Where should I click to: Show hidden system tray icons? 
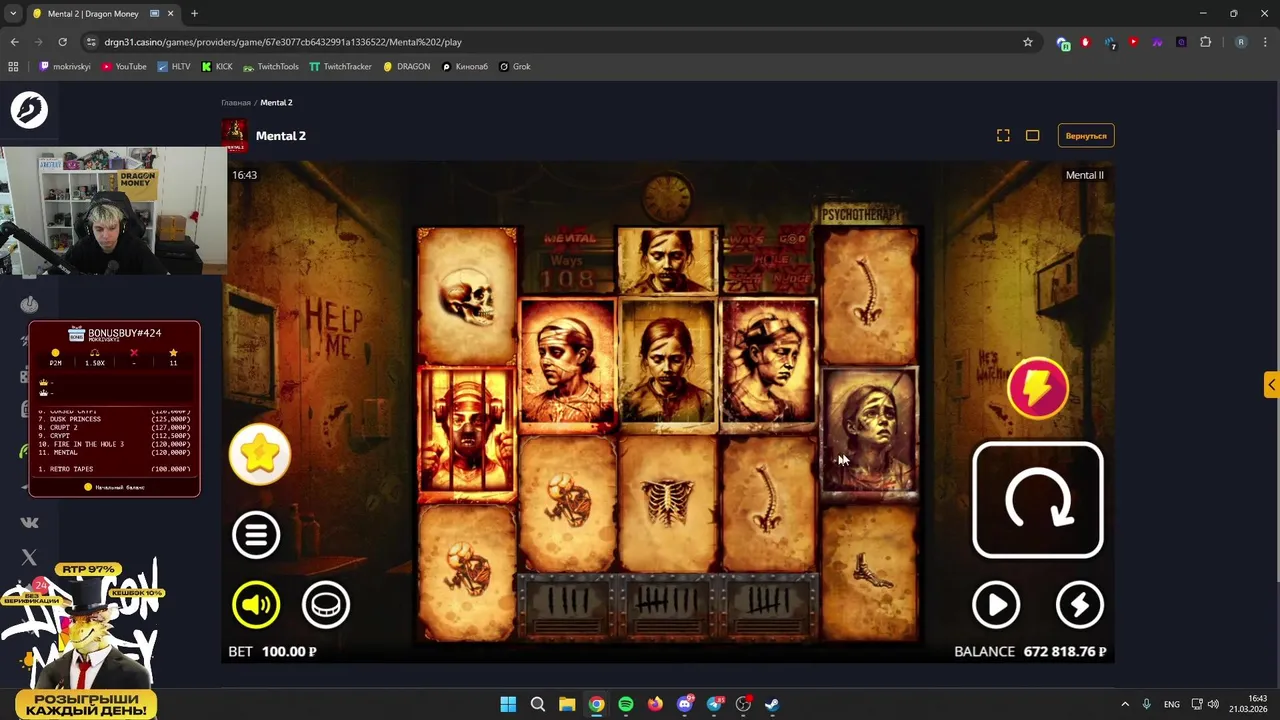click(x=1125, y=704)
